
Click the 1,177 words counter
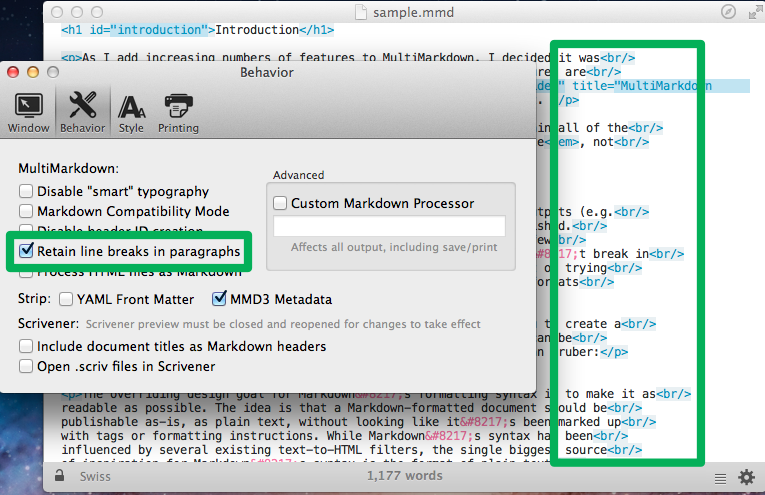click(x=404, y=475)
